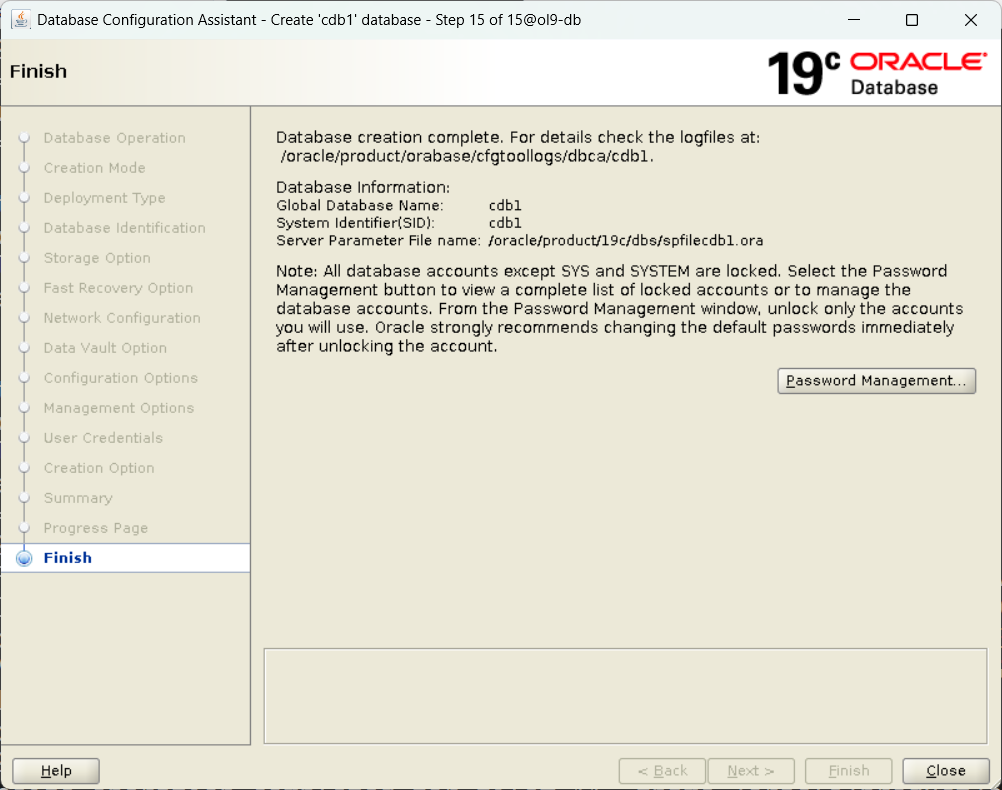The height and width of the screenshot is (790, 1002).
Task: Maximize the Database Configuration Assistant window
Action: (912, 20)
